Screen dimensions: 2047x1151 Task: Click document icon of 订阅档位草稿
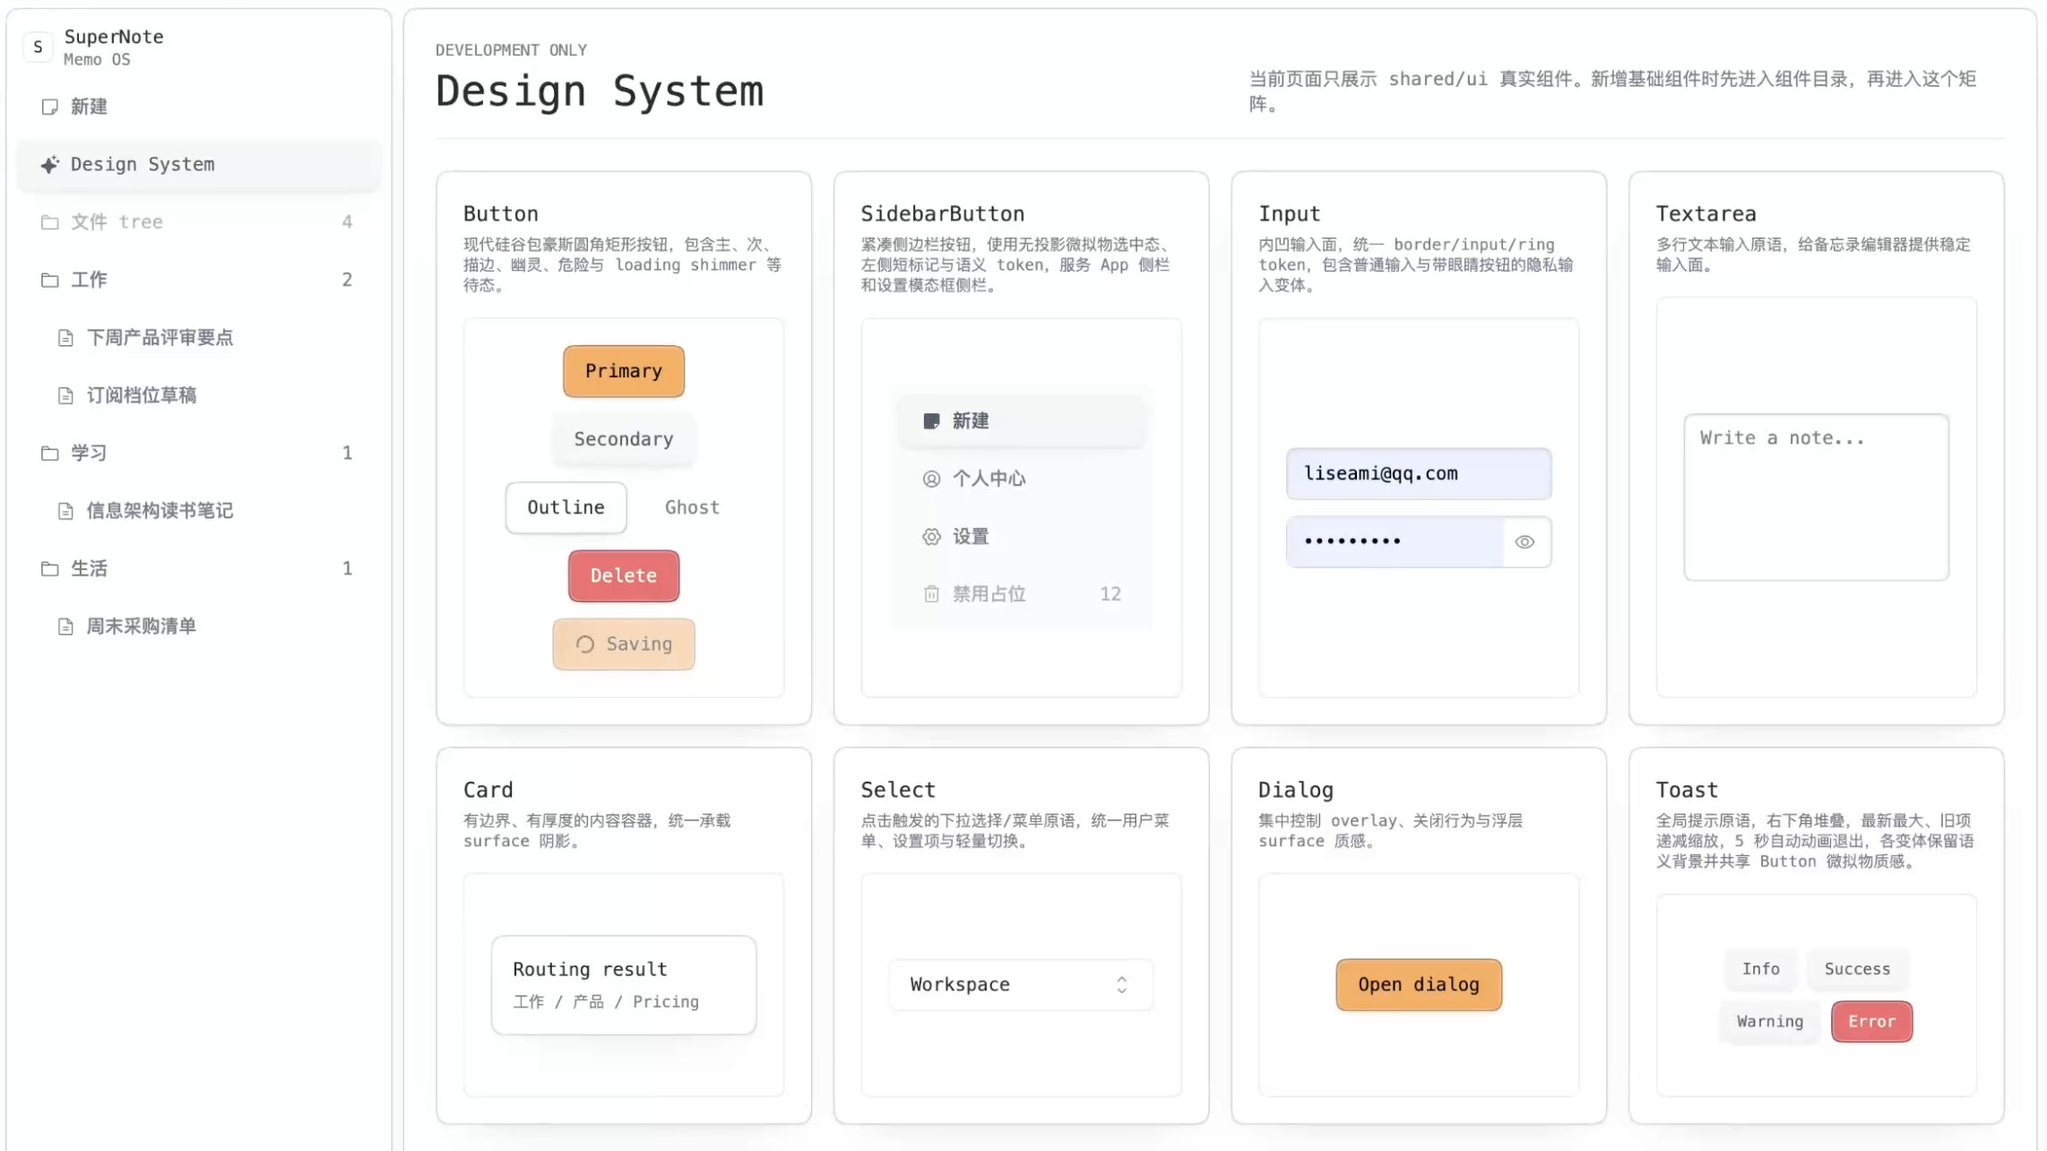pos(66,396)
